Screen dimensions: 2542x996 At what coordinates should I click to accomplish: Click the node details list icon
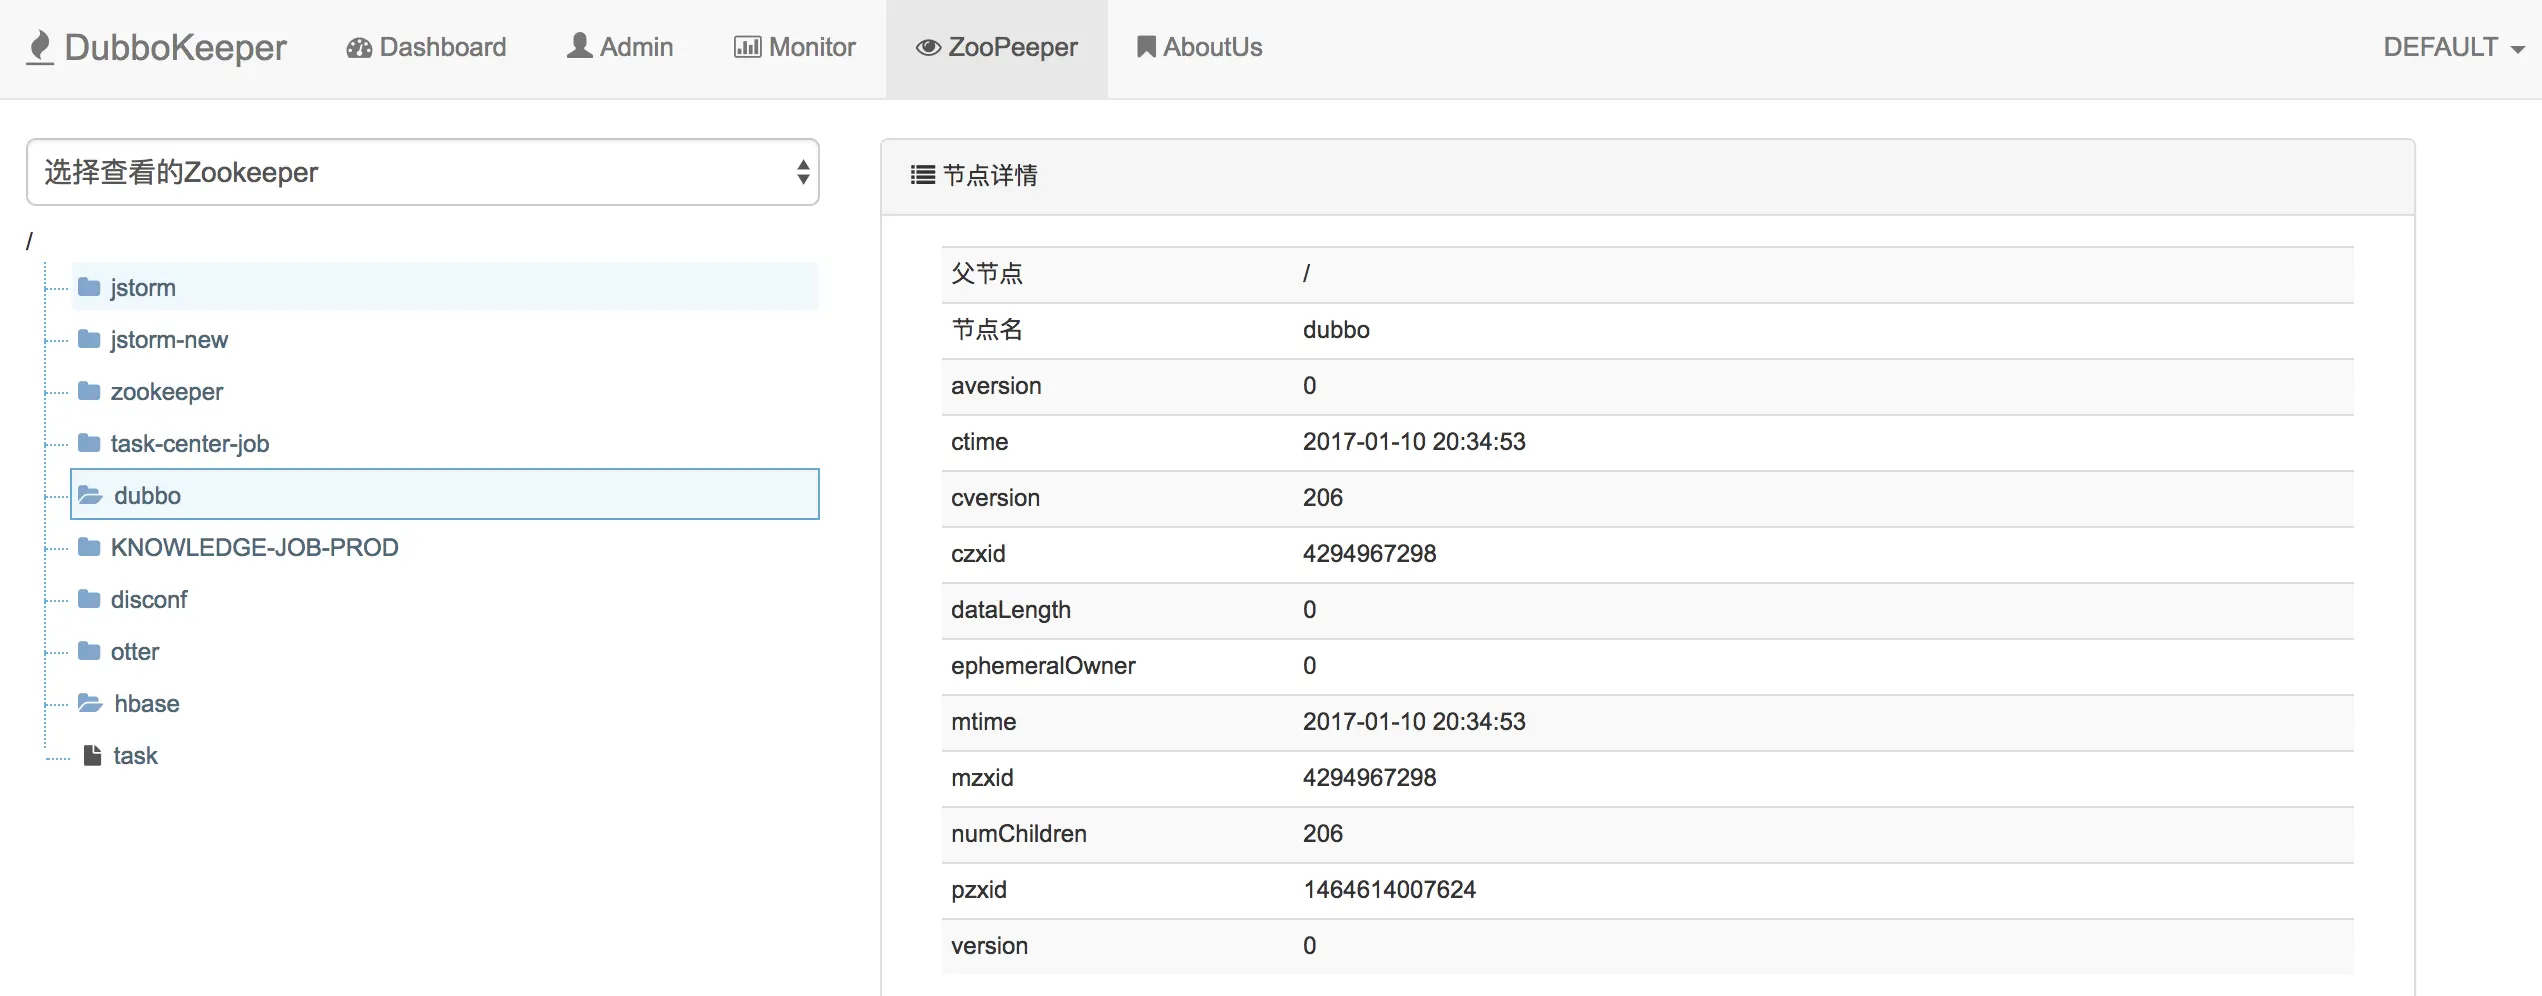tap(922, 175)
